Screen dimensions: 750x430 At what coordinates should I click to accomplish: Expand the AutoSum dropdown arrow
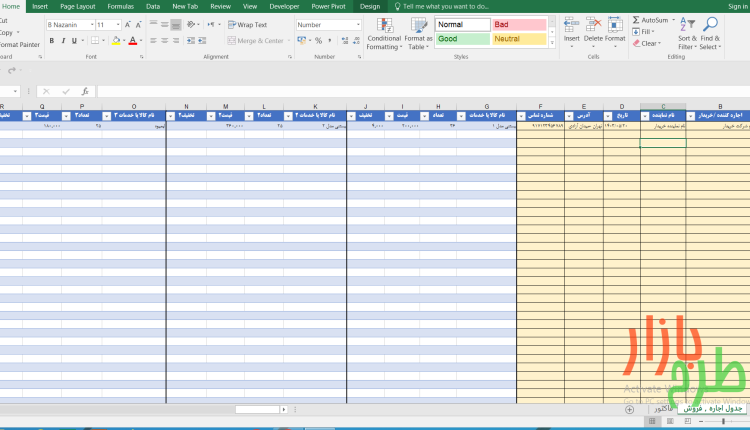pos(673,20)
